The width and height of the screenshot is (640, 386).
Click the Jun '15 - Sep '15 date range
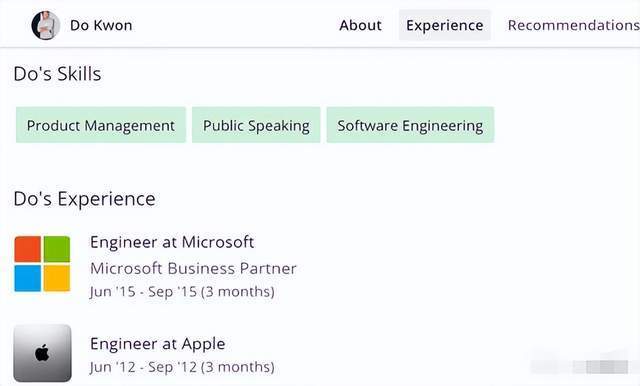pos(182,292)
